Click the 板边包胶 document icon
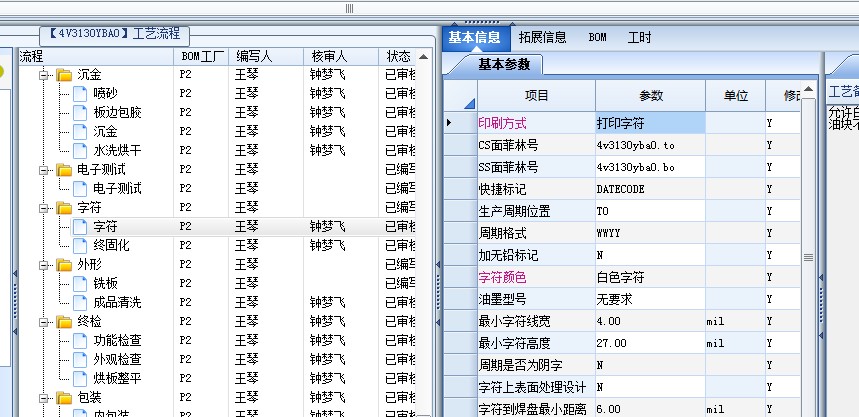The width and height of the screenshot is (859, 417). click(x=80, y=113)
